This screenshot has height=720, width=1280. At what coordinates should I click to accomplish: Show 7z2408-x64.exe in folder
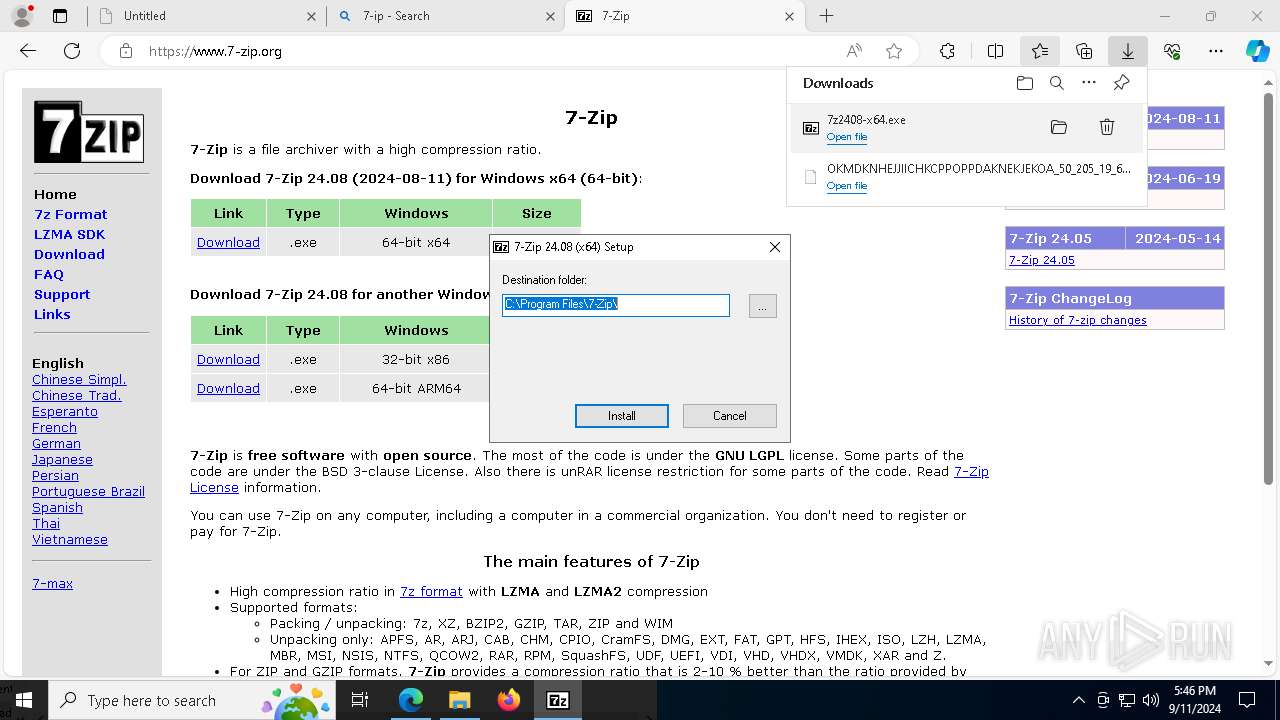(1059, 127)
